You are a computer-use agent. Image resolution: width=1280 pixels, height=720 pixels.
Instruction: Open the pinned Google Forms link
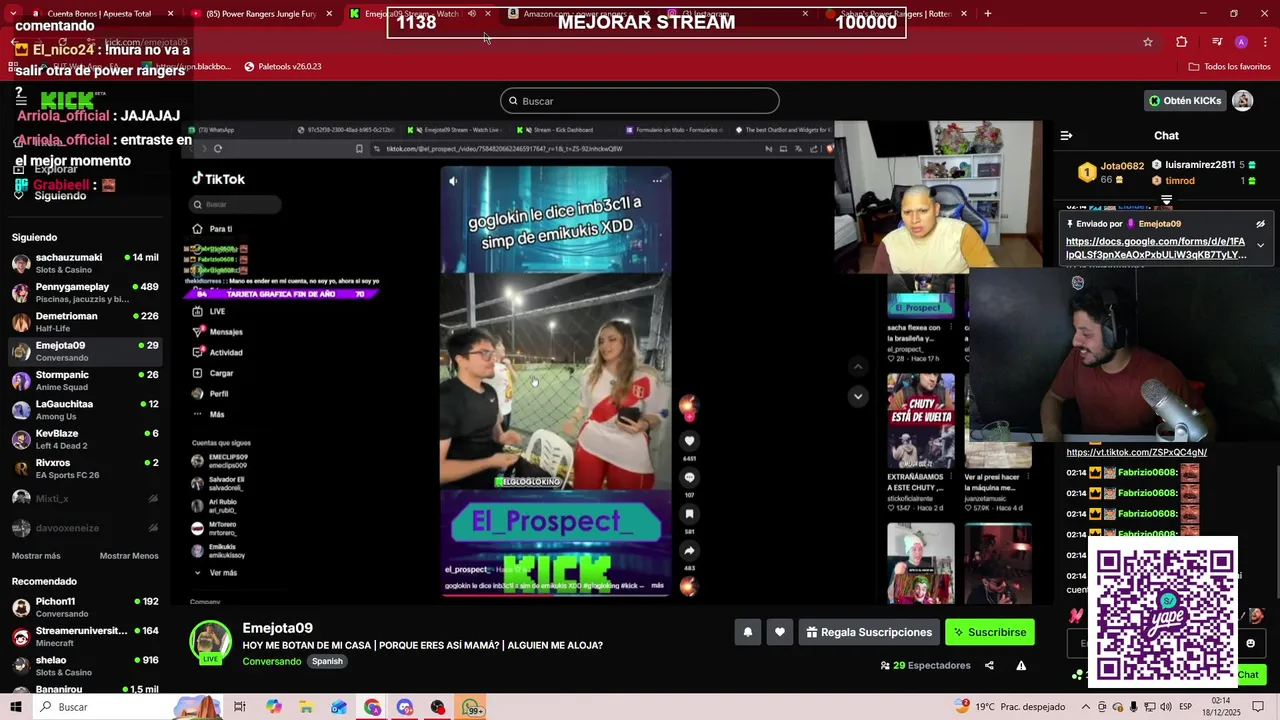[1155, 248]
